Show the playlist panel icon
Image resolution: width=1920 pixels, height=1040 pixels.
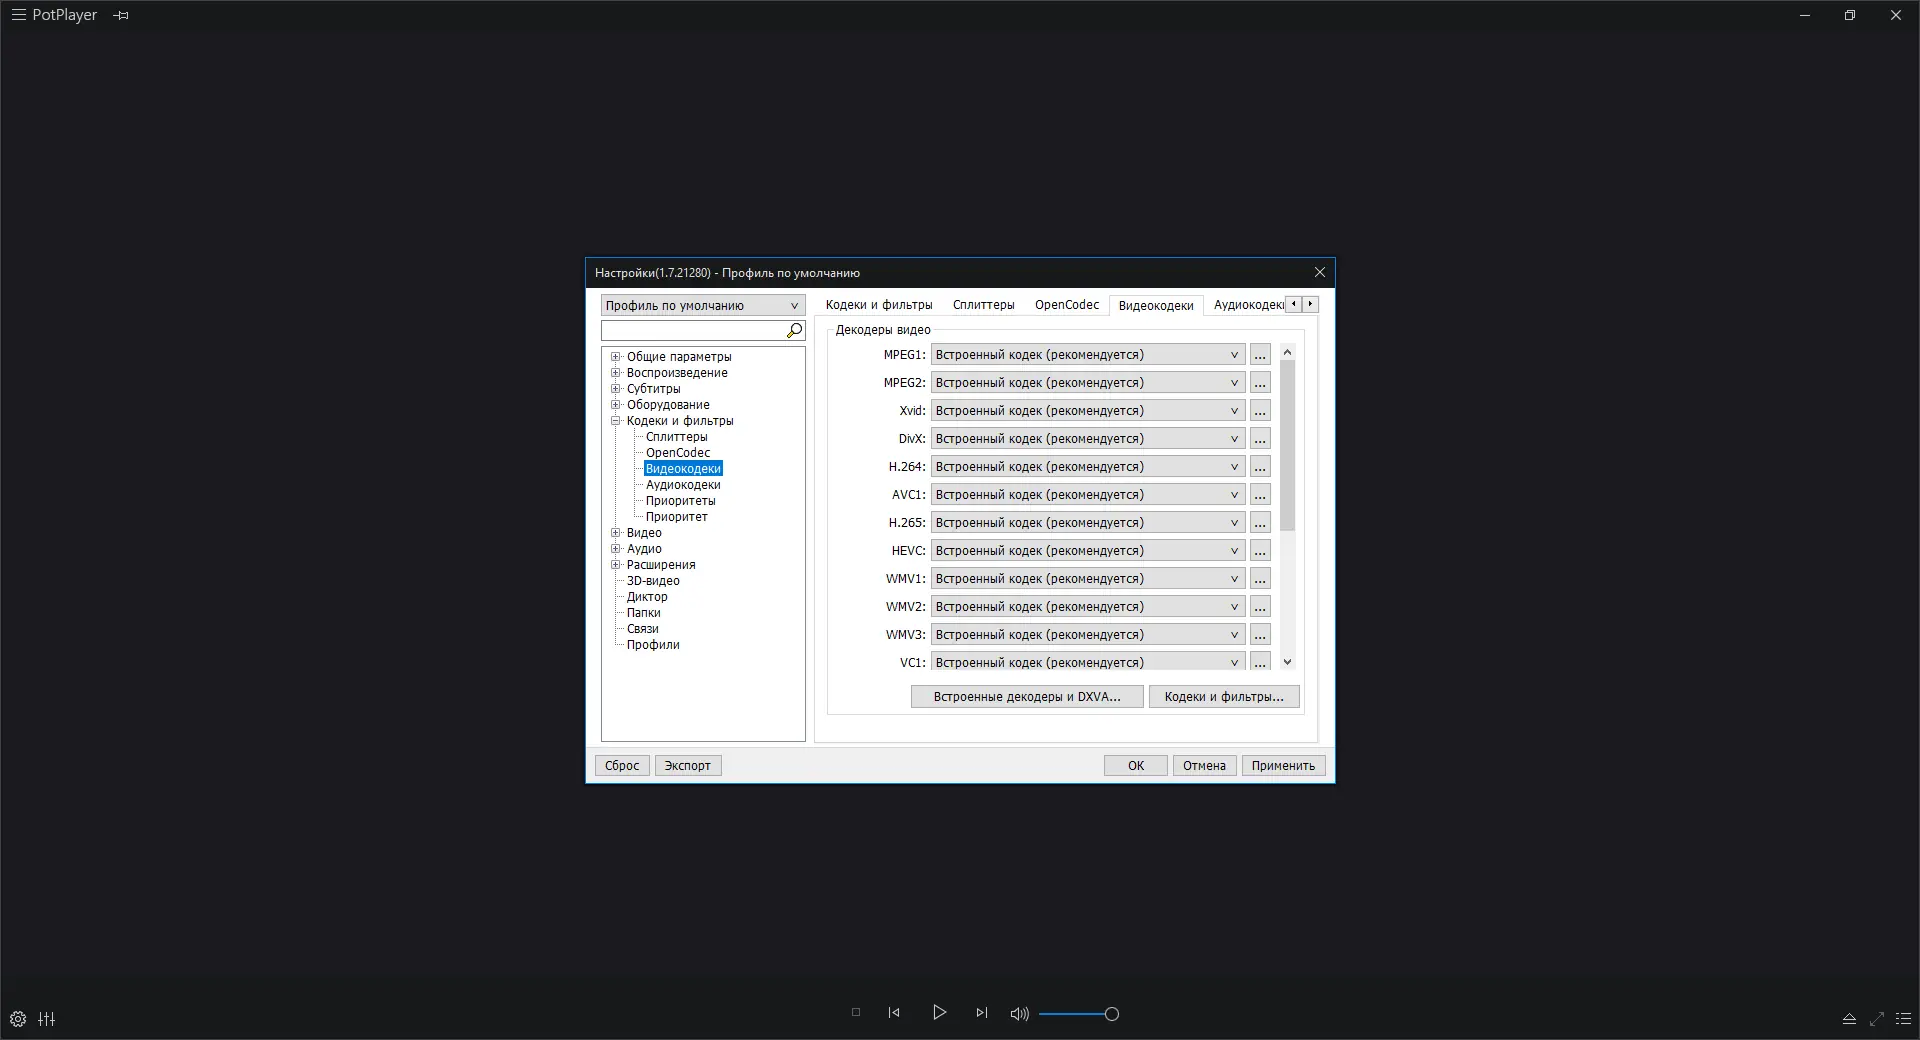pos(1904,1020)
